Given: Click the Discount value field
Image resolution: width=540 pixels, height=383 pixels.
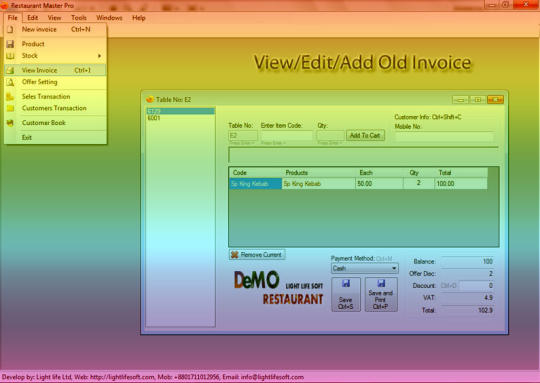Looking at the screenshot, I should pyautogui.click(x=477, y=286).
